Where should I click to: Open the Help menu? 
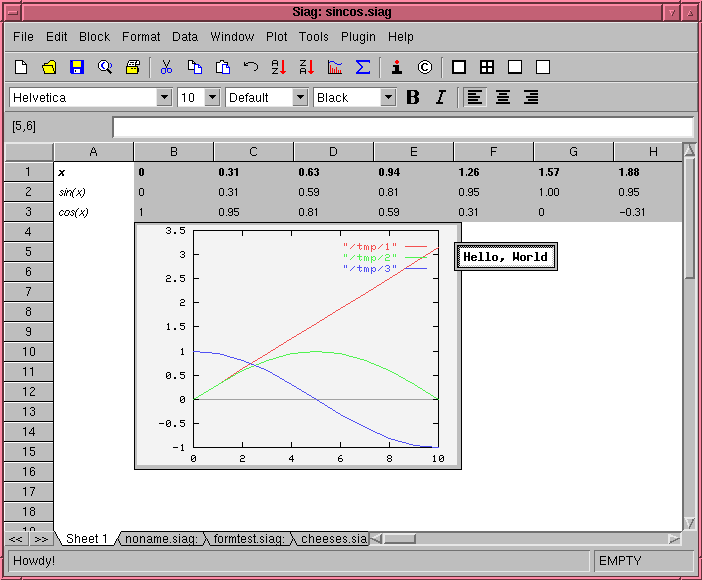click(x=401, y=37)
